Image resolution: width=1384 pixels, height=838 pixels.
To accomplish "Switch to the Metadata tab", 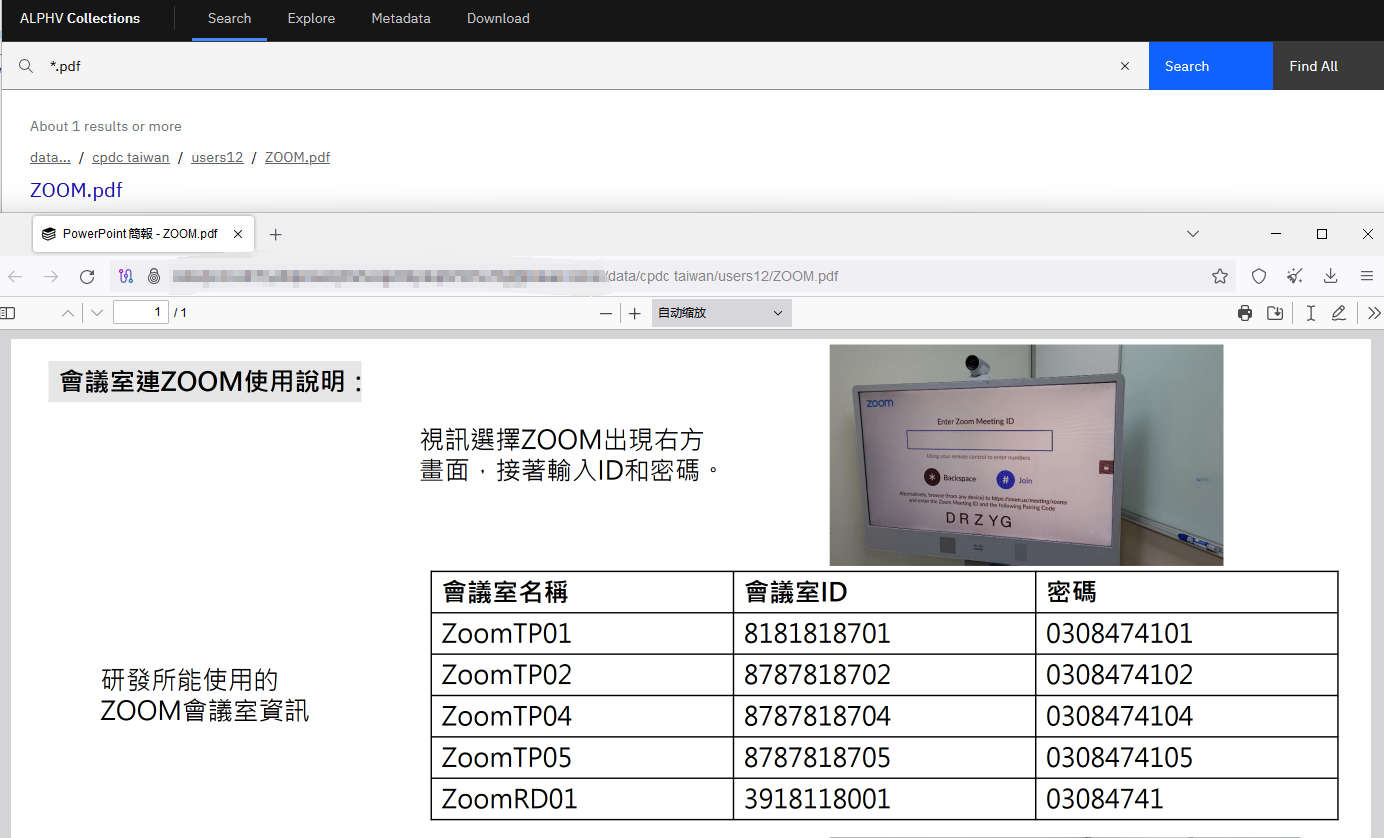I will pyautogui.click(x=401, y=19).
